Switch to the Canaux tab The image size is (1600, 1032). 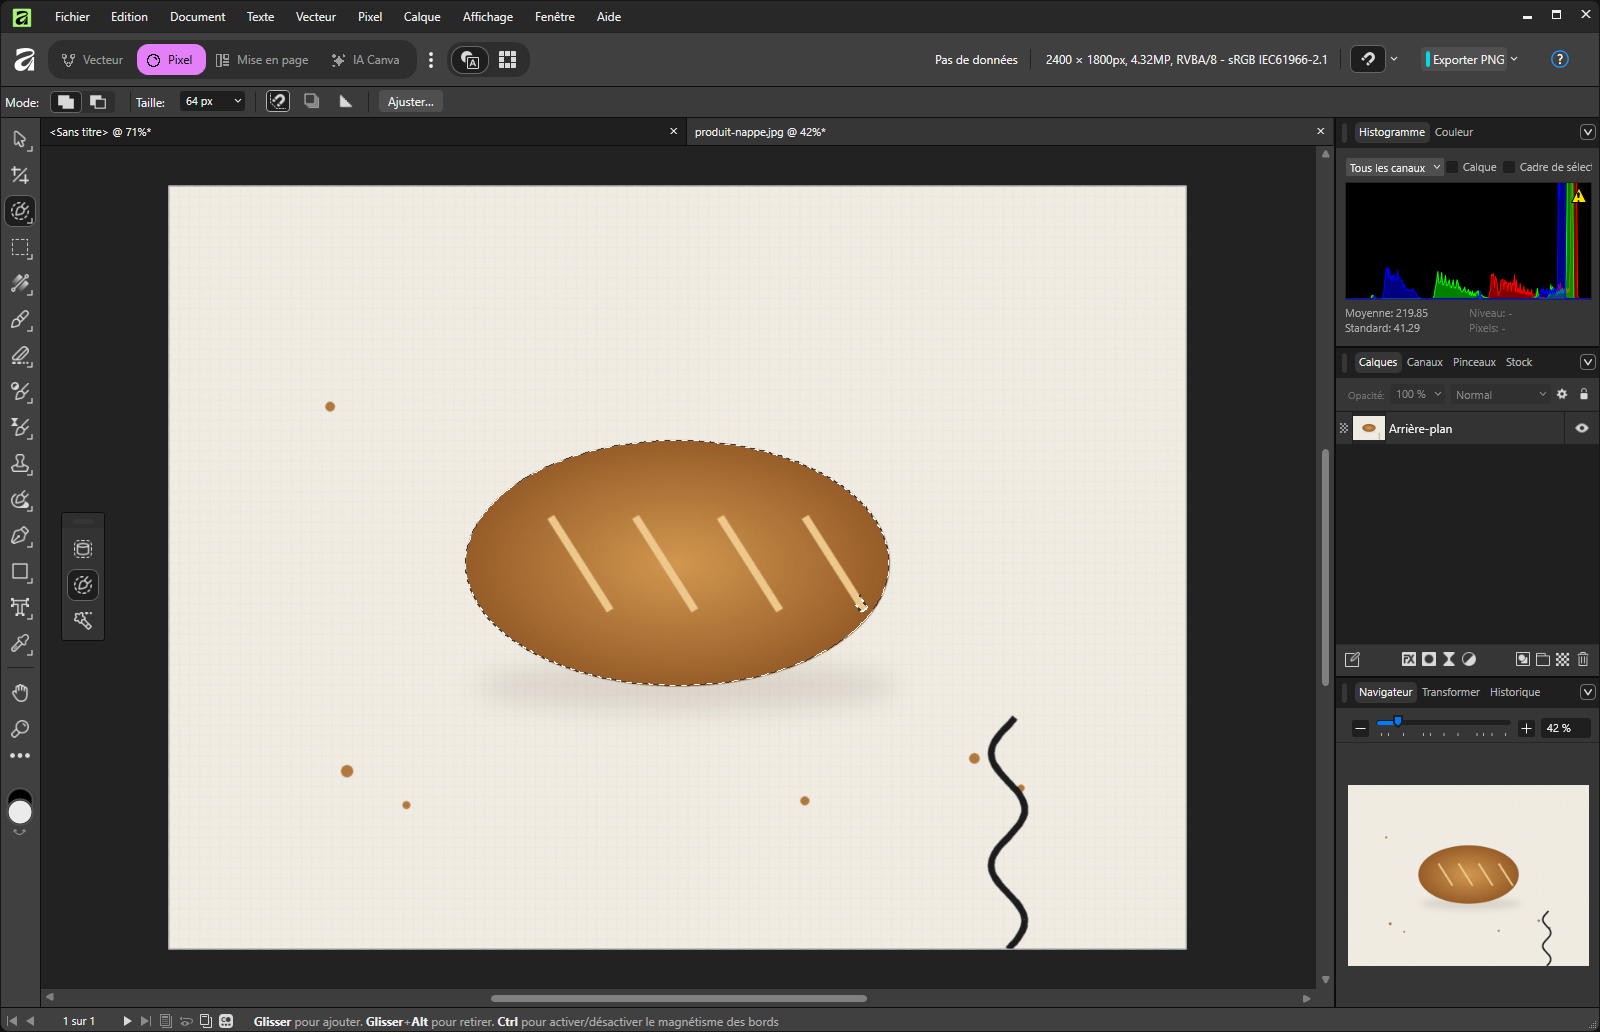(1424, 362)
